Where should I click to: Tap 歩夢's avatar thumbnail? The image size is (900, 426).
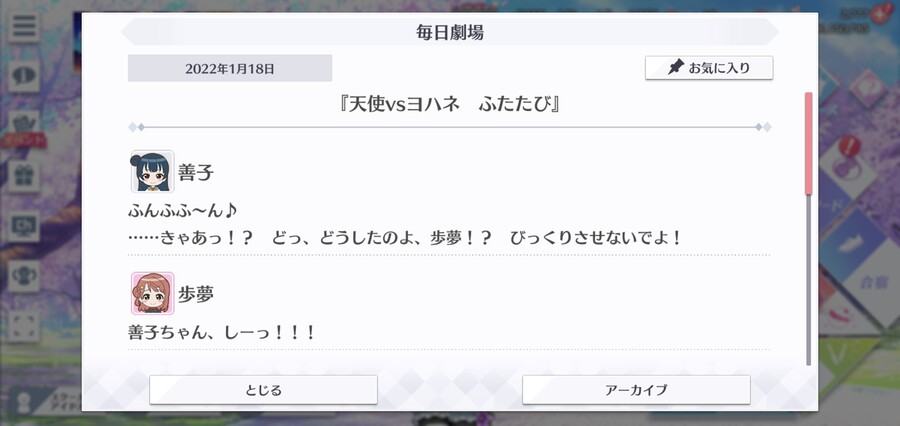152,293
